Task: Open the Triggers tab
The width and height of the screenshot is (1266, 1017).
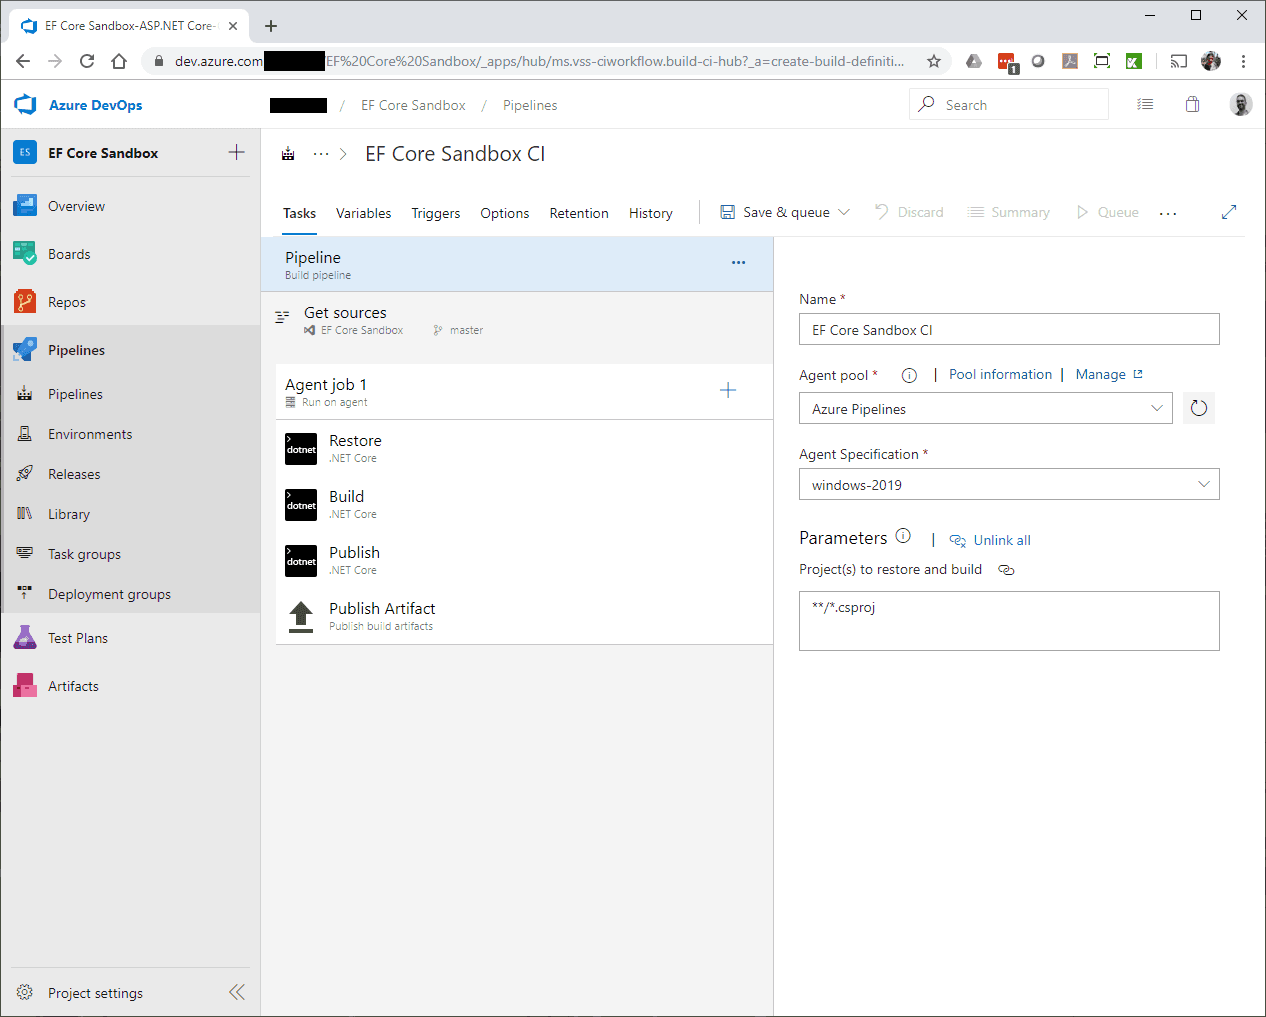Action: pos(436,213)
